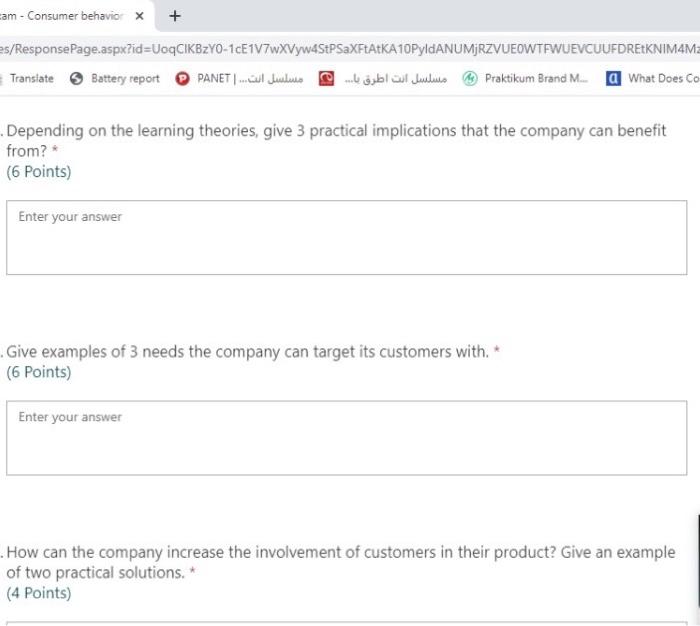This screenshot has height=626, width=700.
Task: Open the Praktikum Brand M... bookmark
Action: [x=526, y=79]
